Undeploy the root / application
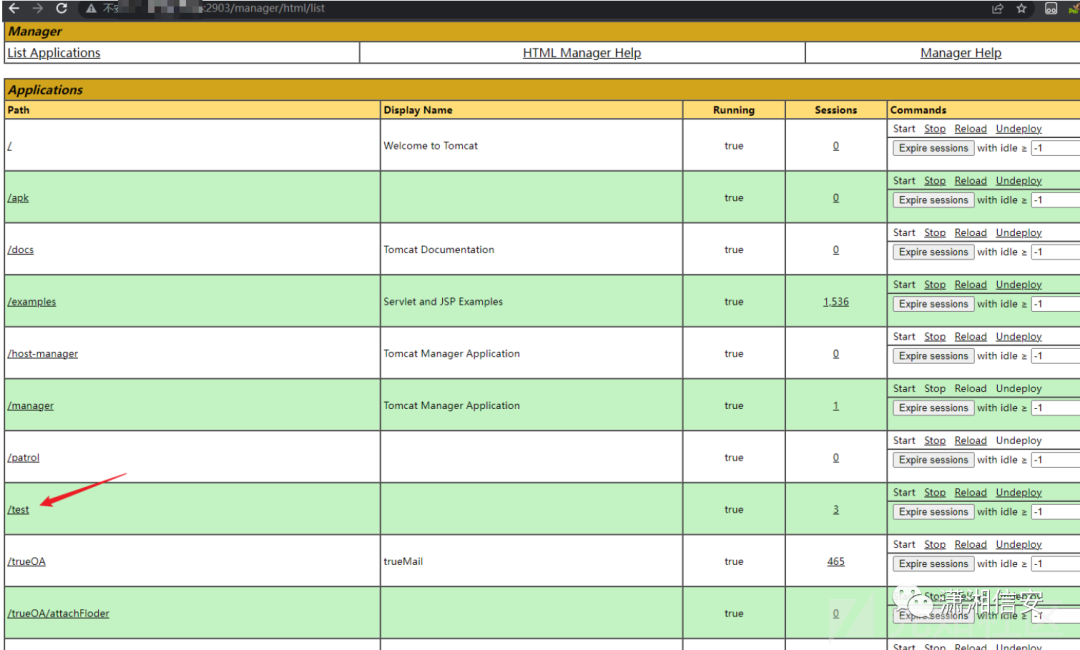 click(1019, 129)
